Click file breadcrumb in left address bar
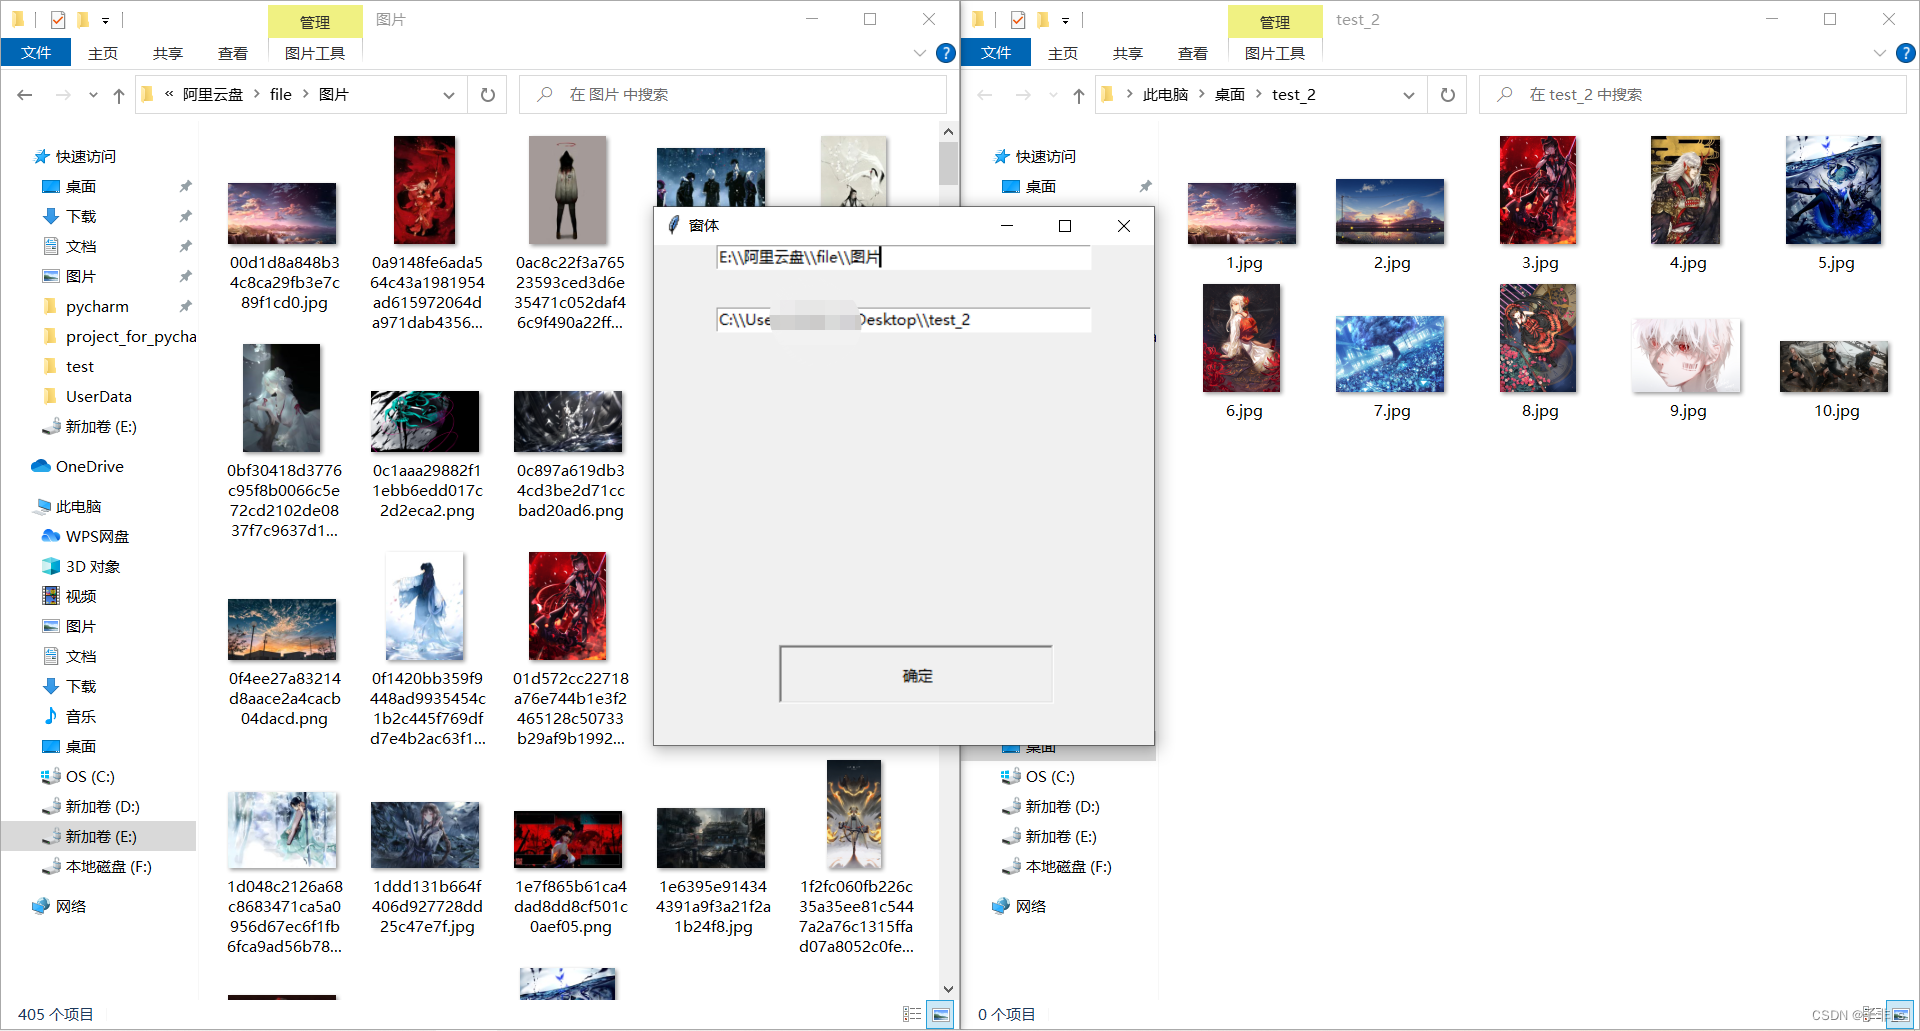This screenshot has width=1920, height=1031. (281, 94)
